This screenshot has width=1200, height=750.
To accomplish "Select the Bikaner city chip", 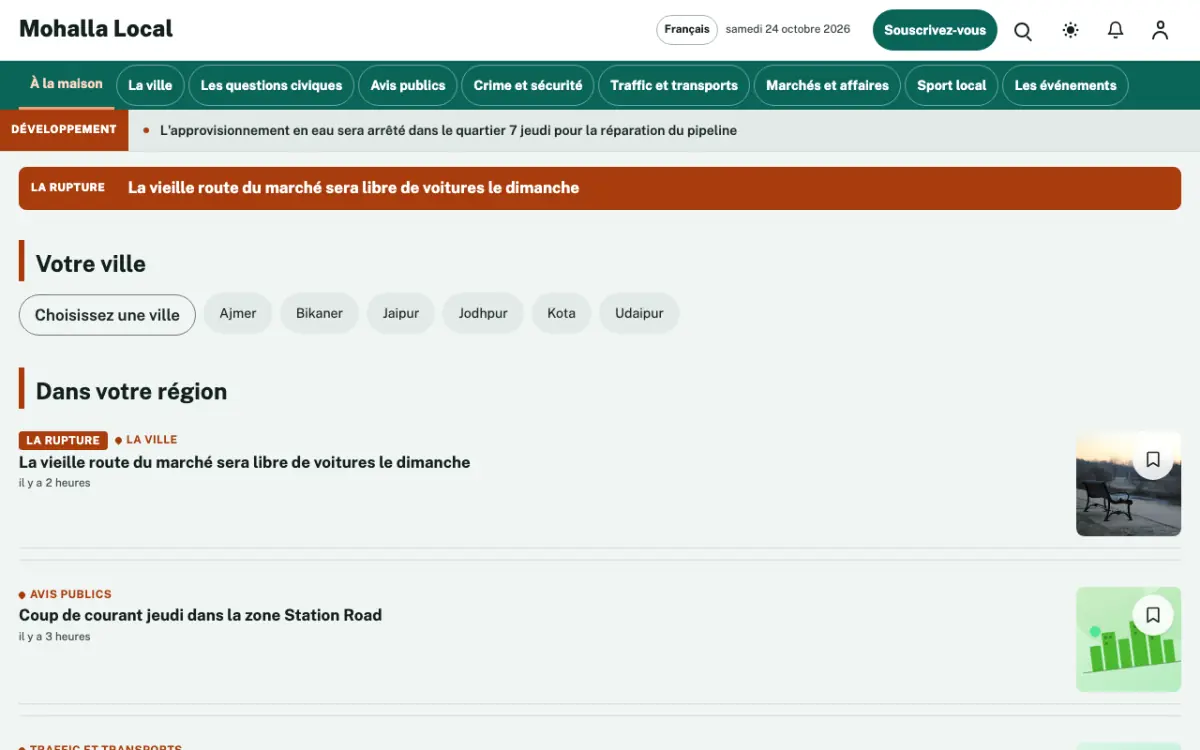I will point(319,313).
